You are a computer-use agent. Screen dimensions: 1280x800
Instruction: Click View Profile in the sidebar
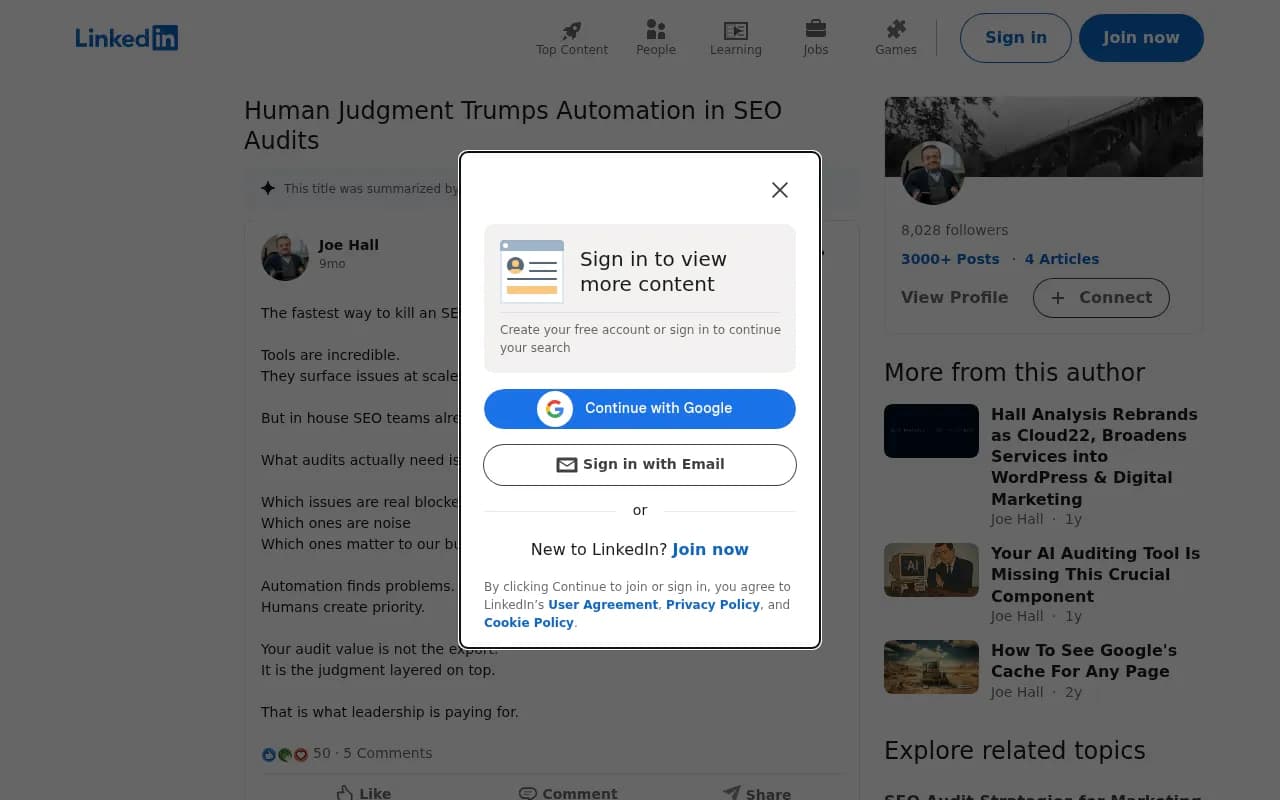[954, 298]
